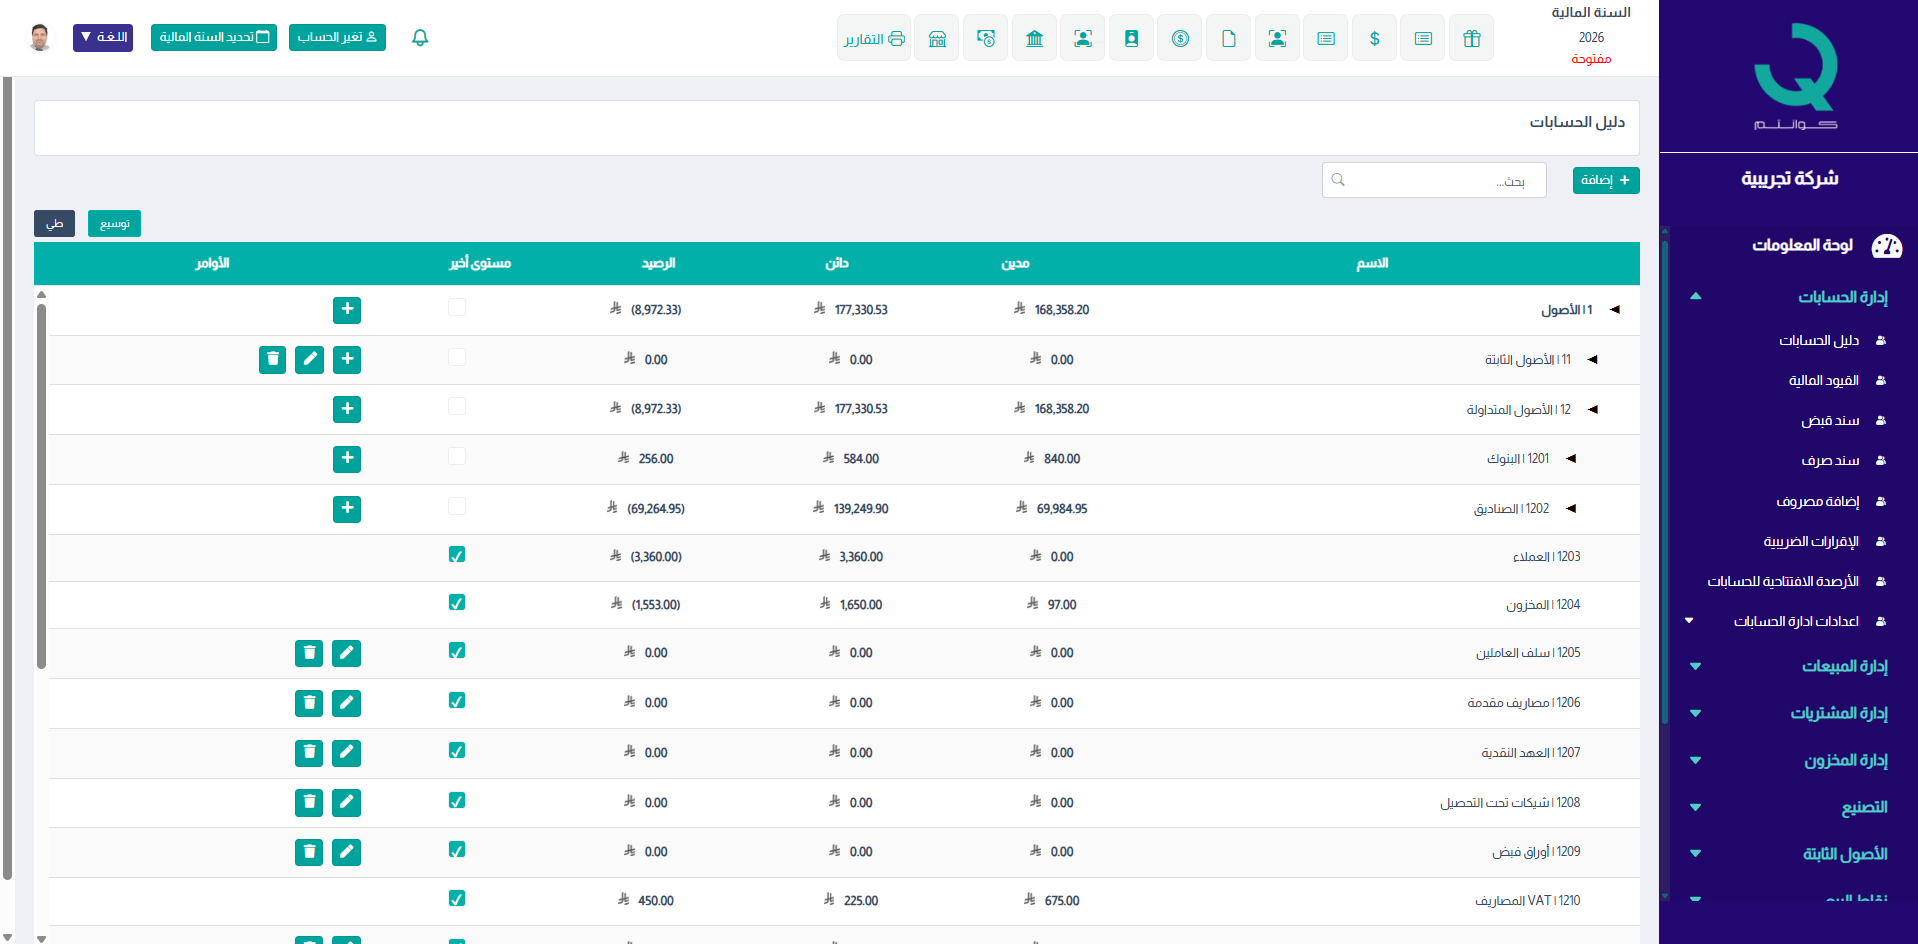Click the gift icon in top toolbar
Image resolution: width=1918 pixels, height=944 pixels.
point(1471,39)
